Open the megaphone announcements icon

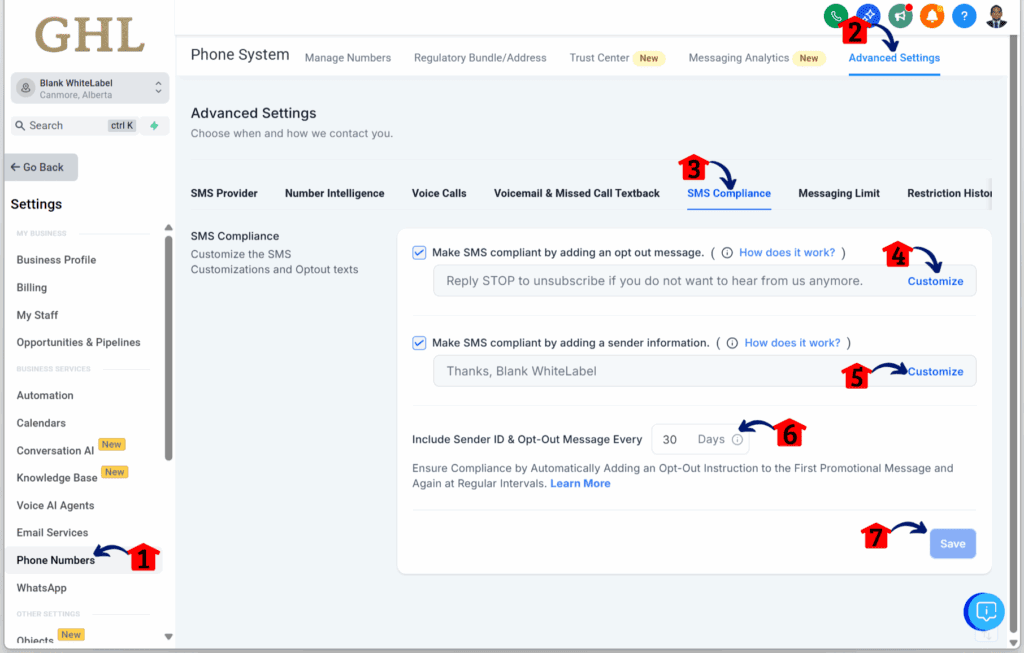coord(901,16)
